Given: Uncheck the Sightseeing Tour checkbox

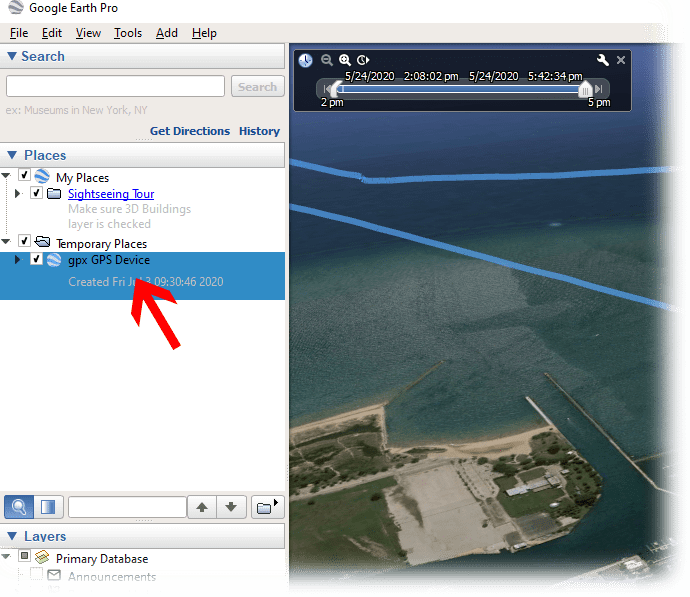Looking at the screenshot, I should (37, 193).
